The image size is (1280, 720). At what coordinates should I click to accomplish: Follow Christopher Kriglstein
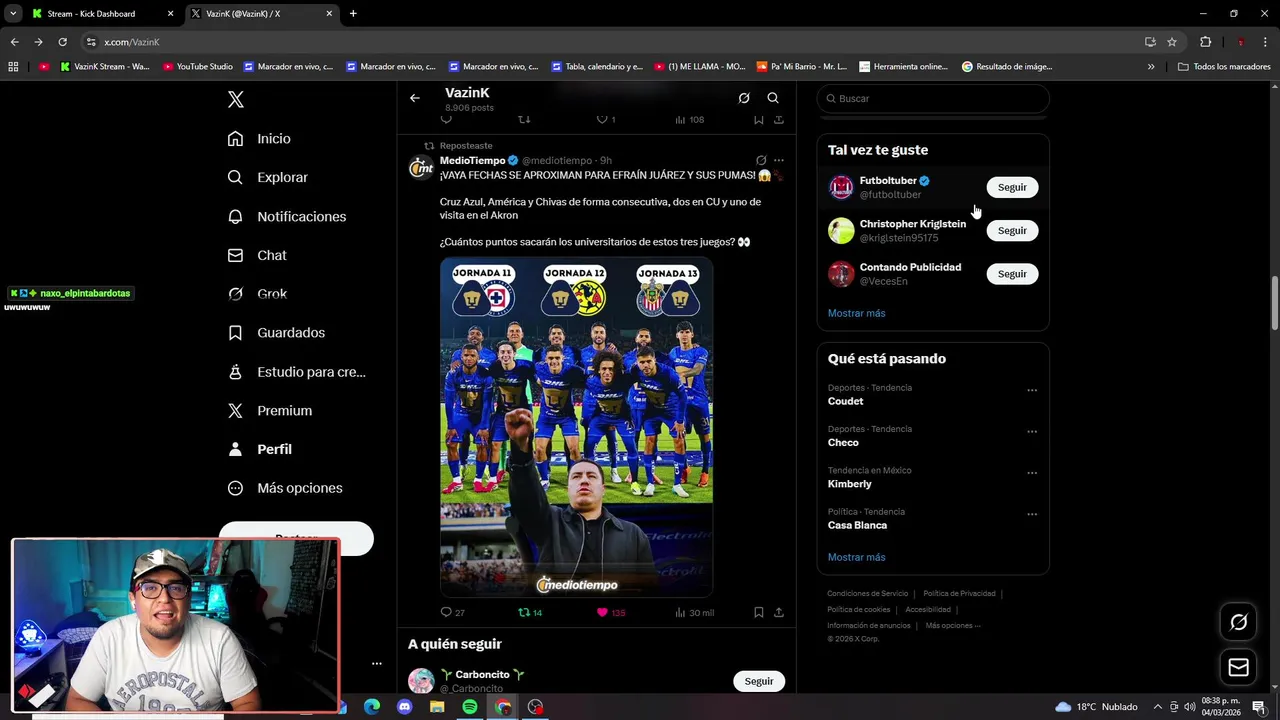[x=1012, y=230]
